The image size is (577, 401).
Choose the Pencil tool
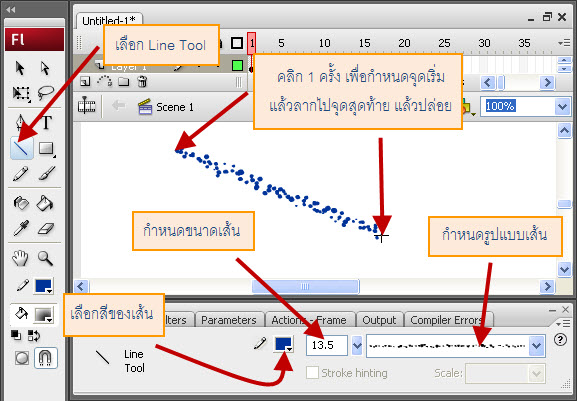(x=21, y=174)
